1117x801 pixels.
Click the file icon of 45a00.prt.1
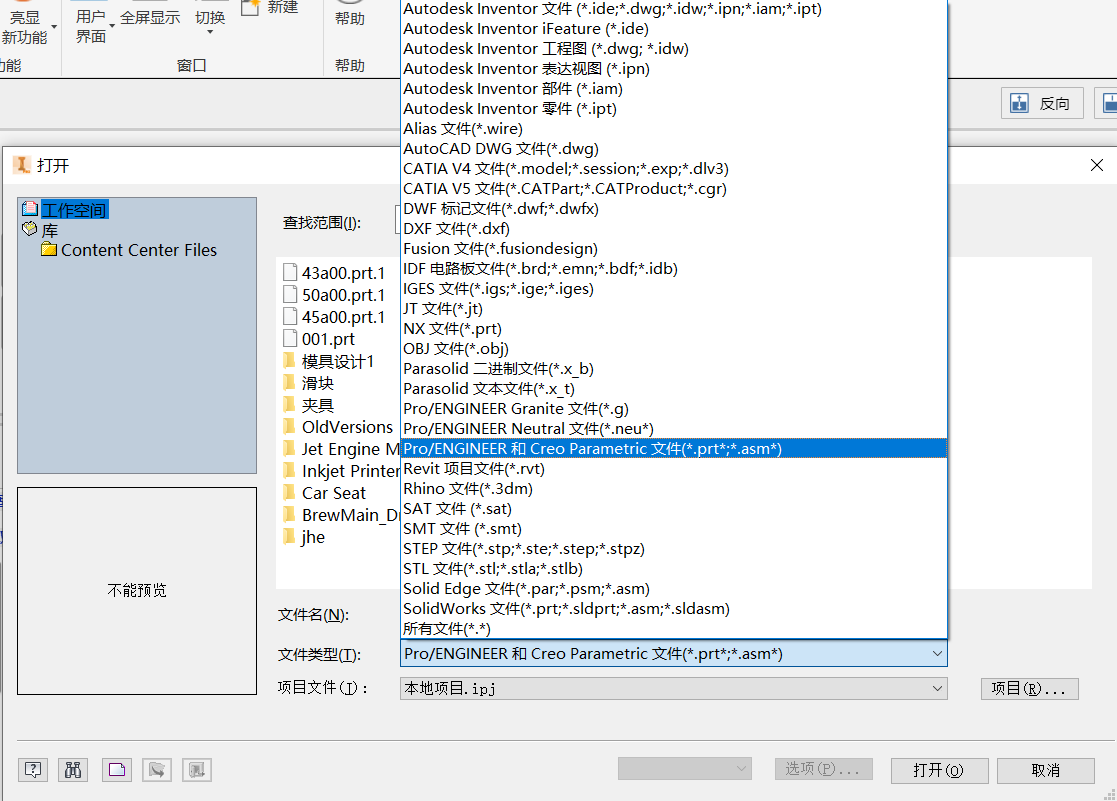[x=290, y=316]
